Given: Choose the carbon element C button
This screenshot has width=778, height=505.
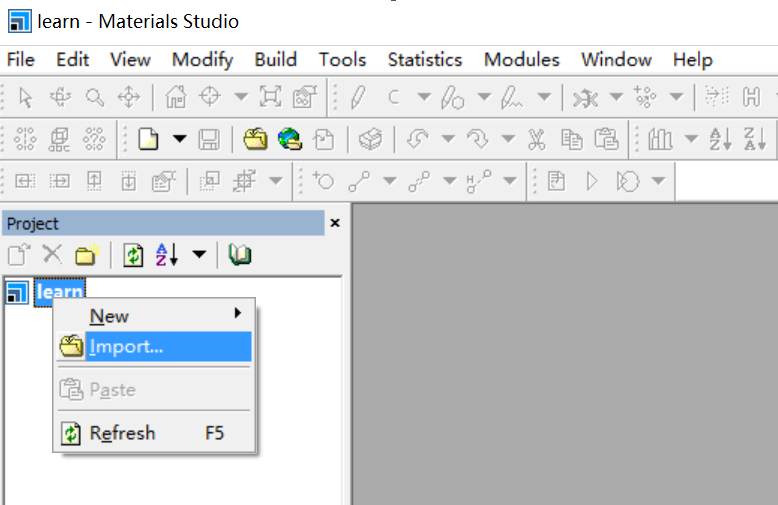Looking at the screenshot, I should (393, 97).
